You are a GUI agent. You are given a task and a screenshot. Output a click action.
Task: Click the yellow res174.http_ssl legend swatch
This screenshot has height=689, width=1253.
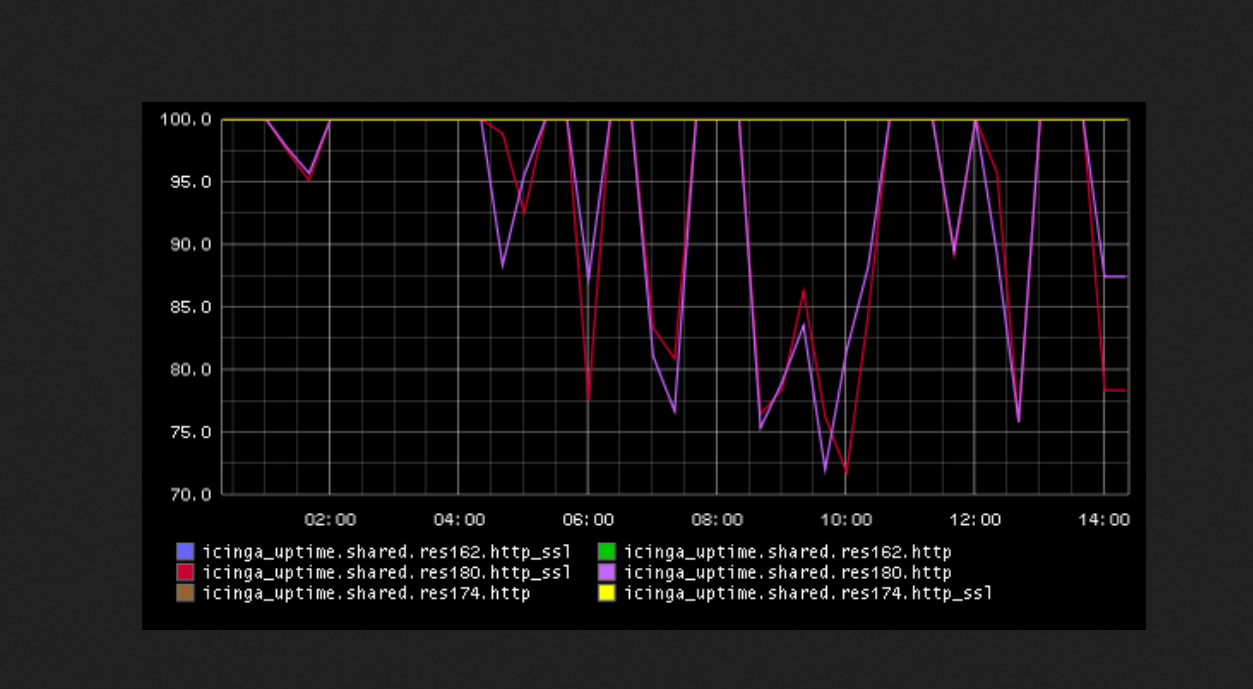pyautogui.click(x=607, y=593)
